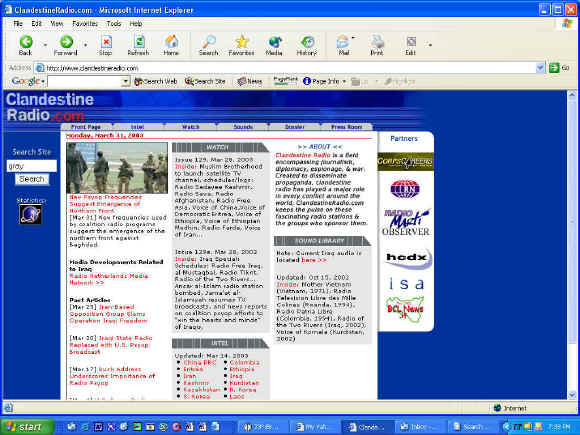Open the address bar dropdown arrow
The height and width of the screenshot is (435, 580).
tap(540, 68)
